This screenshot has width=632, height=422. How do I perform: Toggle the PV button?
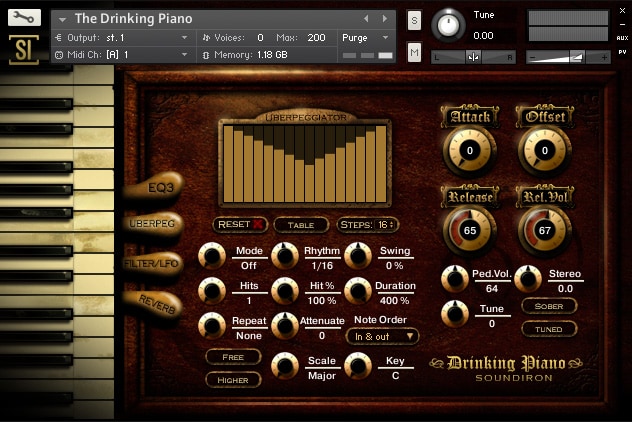click(622, 52)
